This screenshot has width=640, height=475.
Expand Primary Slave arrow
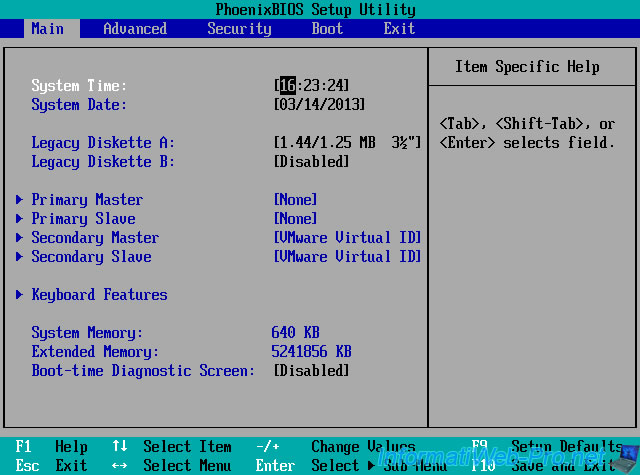click(x=19, y=218)
